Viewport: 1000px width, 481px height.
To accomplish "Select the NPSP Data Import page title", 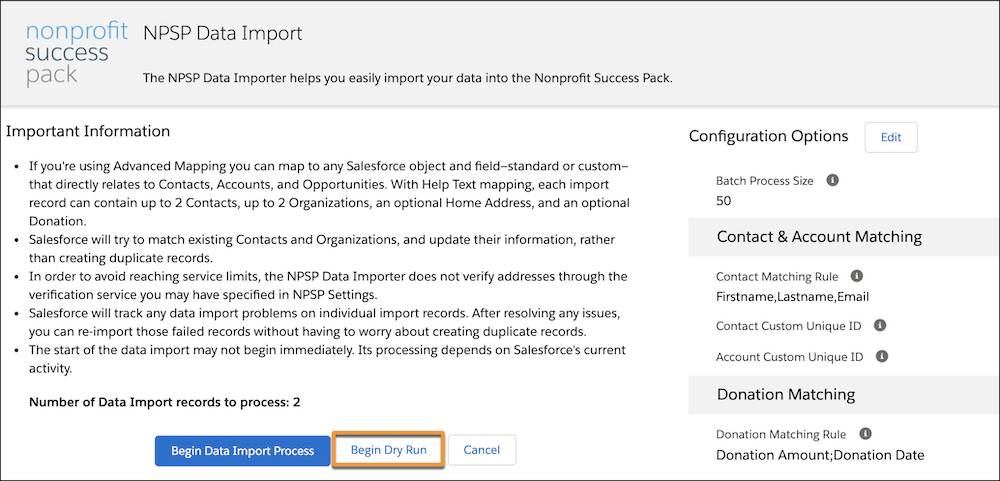I will tap(223, 33).
